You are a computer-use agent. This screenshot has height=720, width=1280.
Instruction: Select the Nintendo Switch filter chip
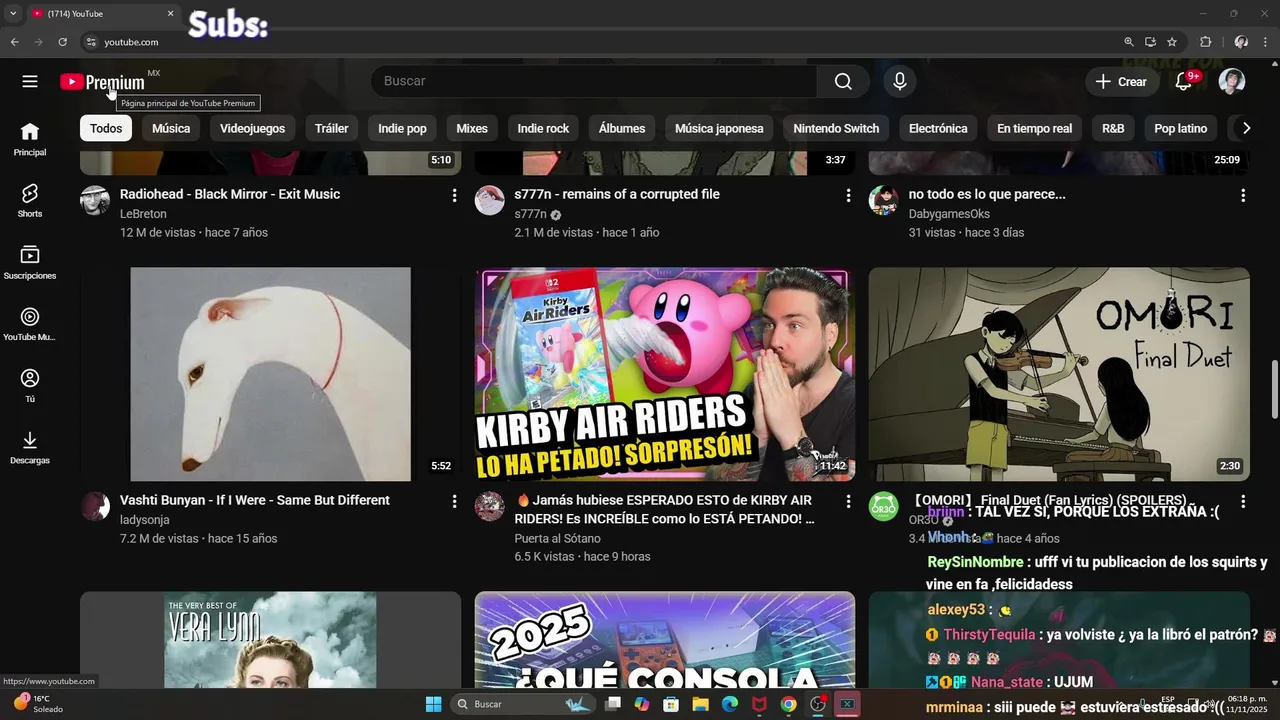(836, 128)
